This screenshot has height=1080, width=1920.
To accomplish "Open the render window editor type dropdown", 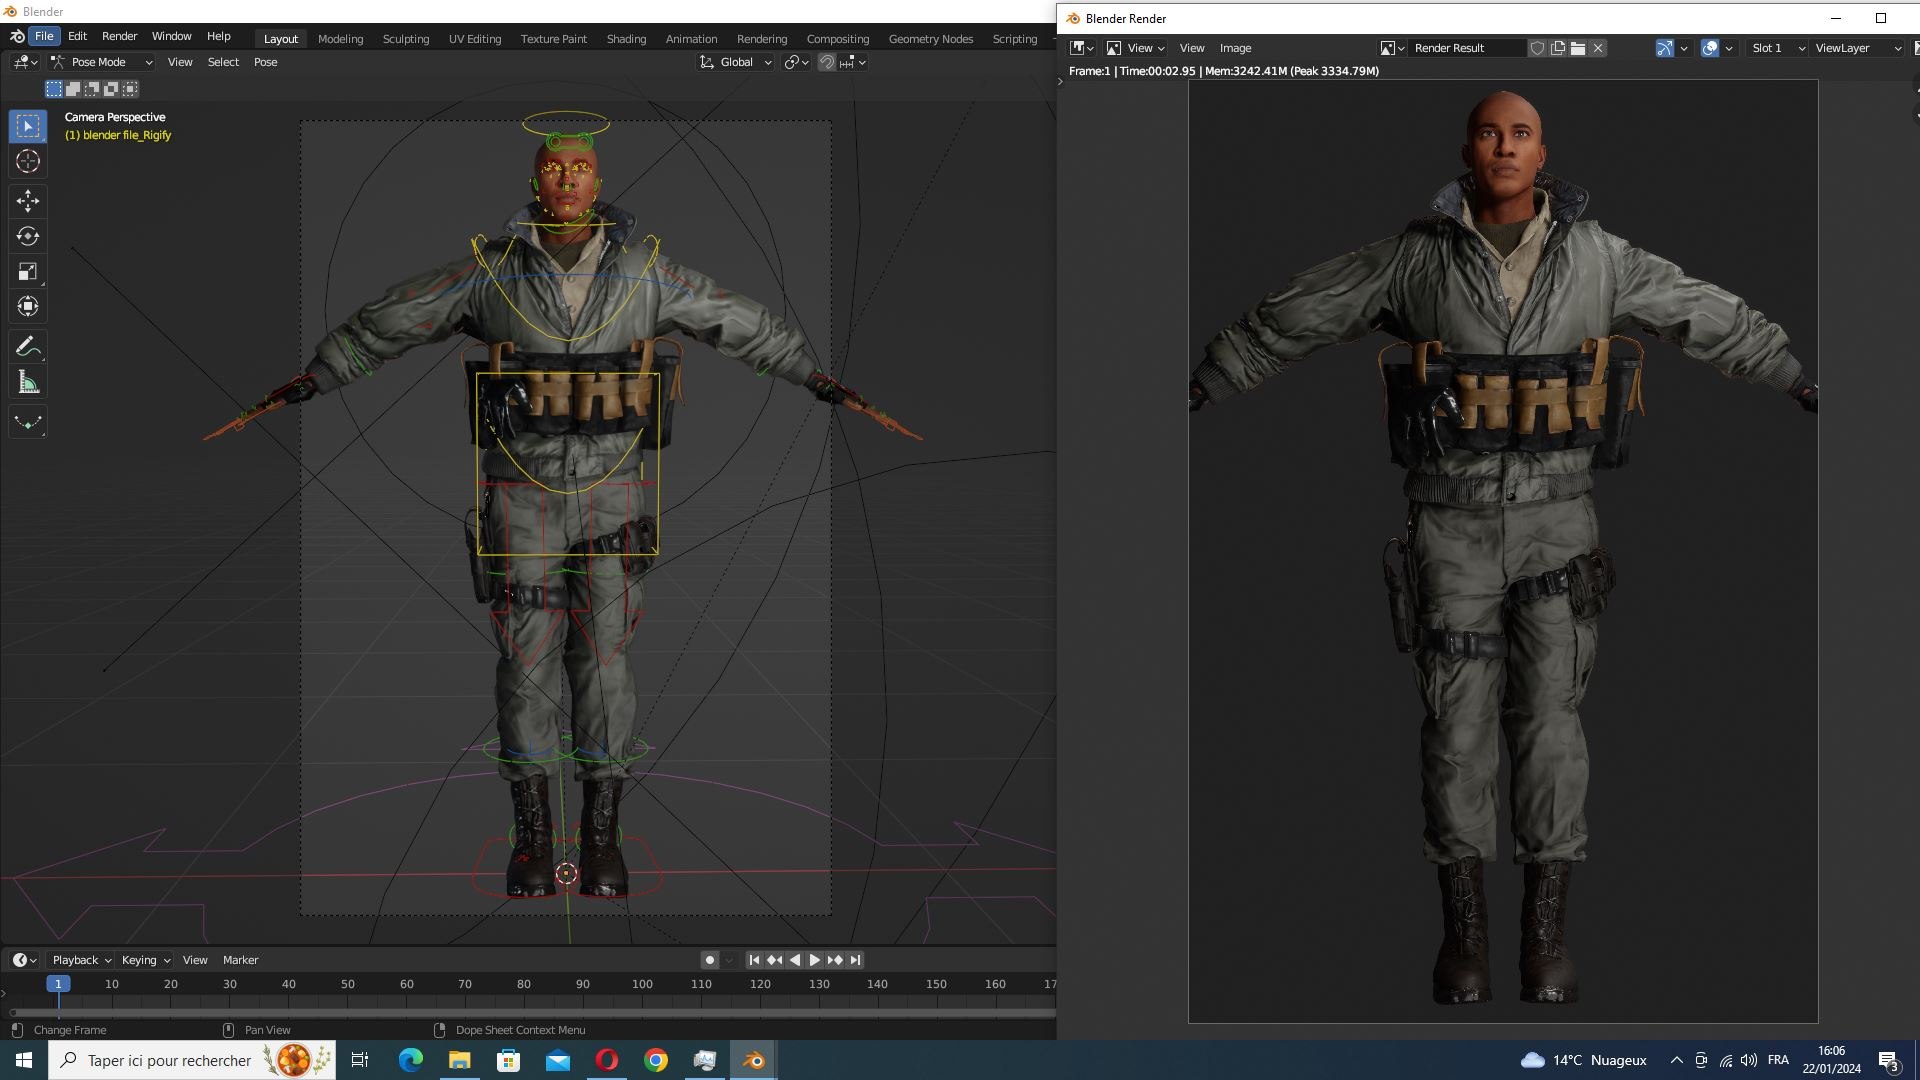I will (1082, 48).
